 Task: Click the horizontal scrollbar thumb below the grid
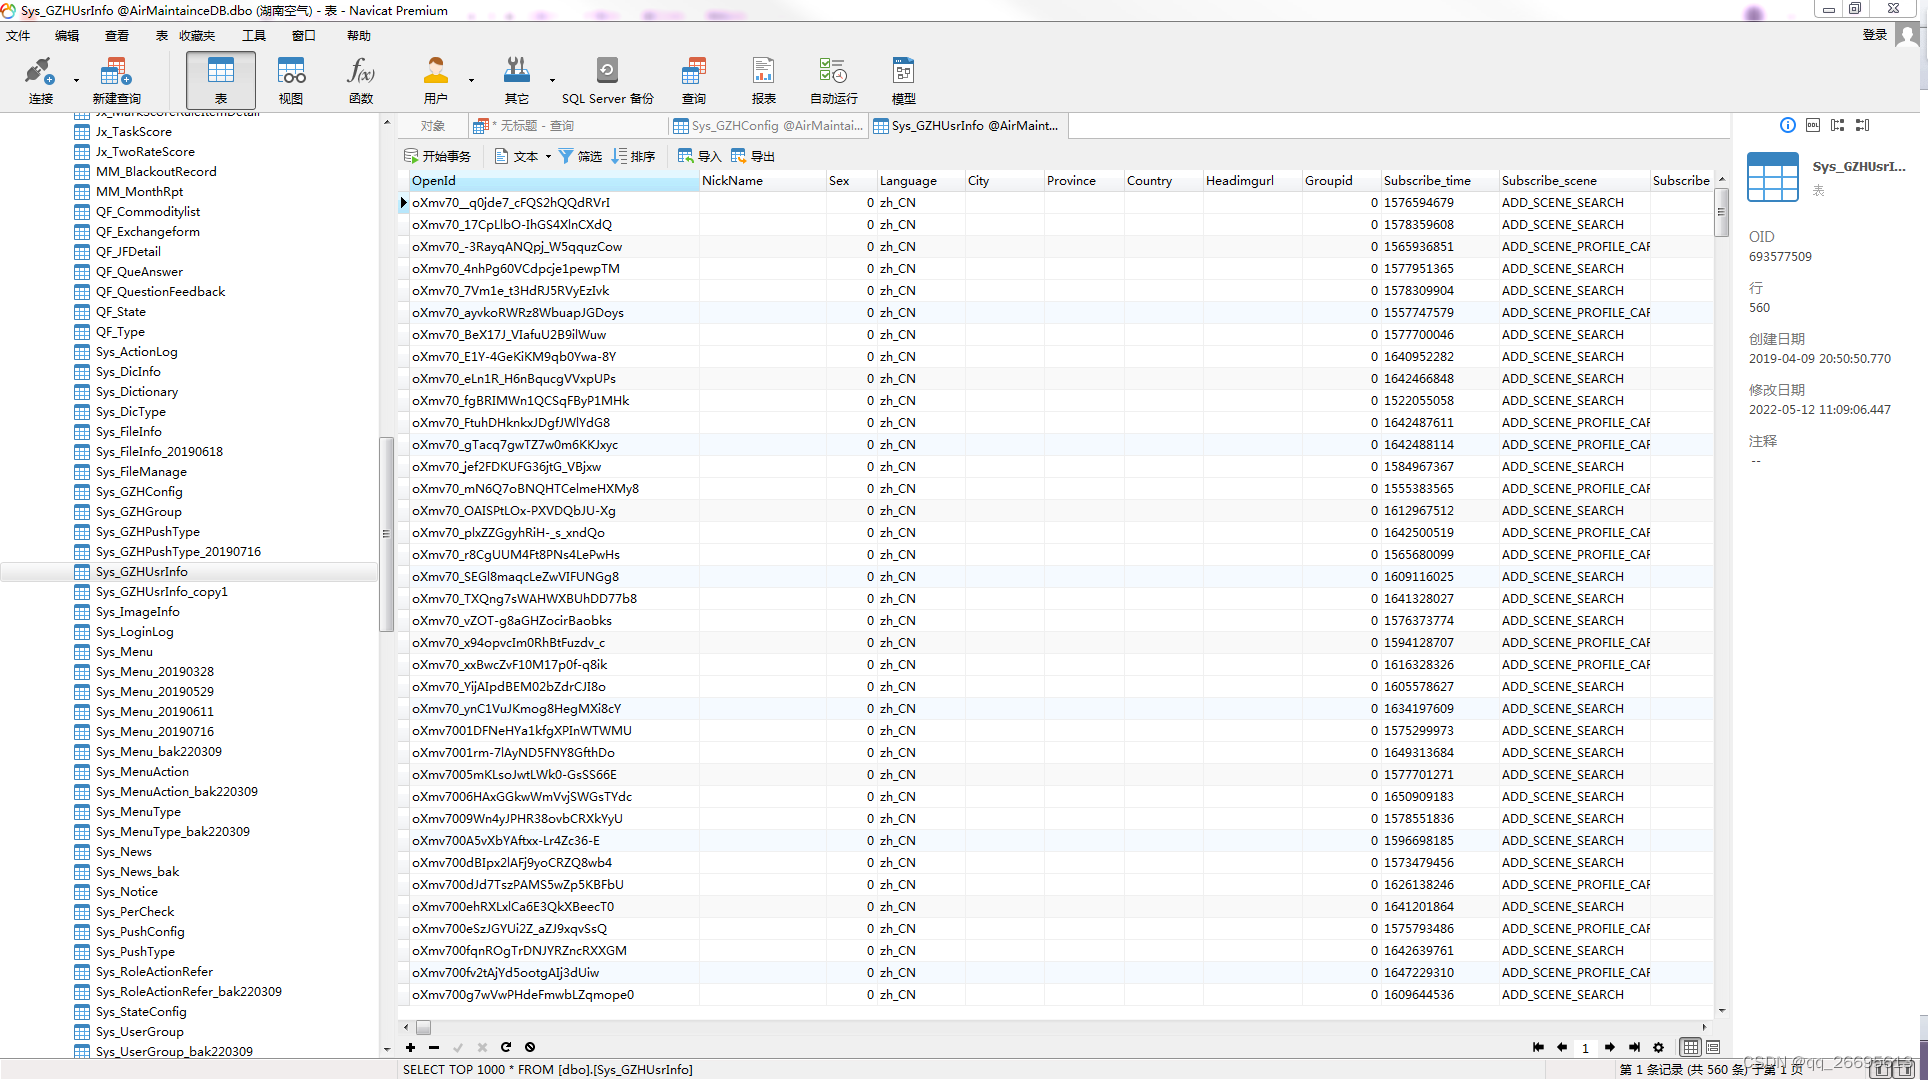click(423, 1027)
